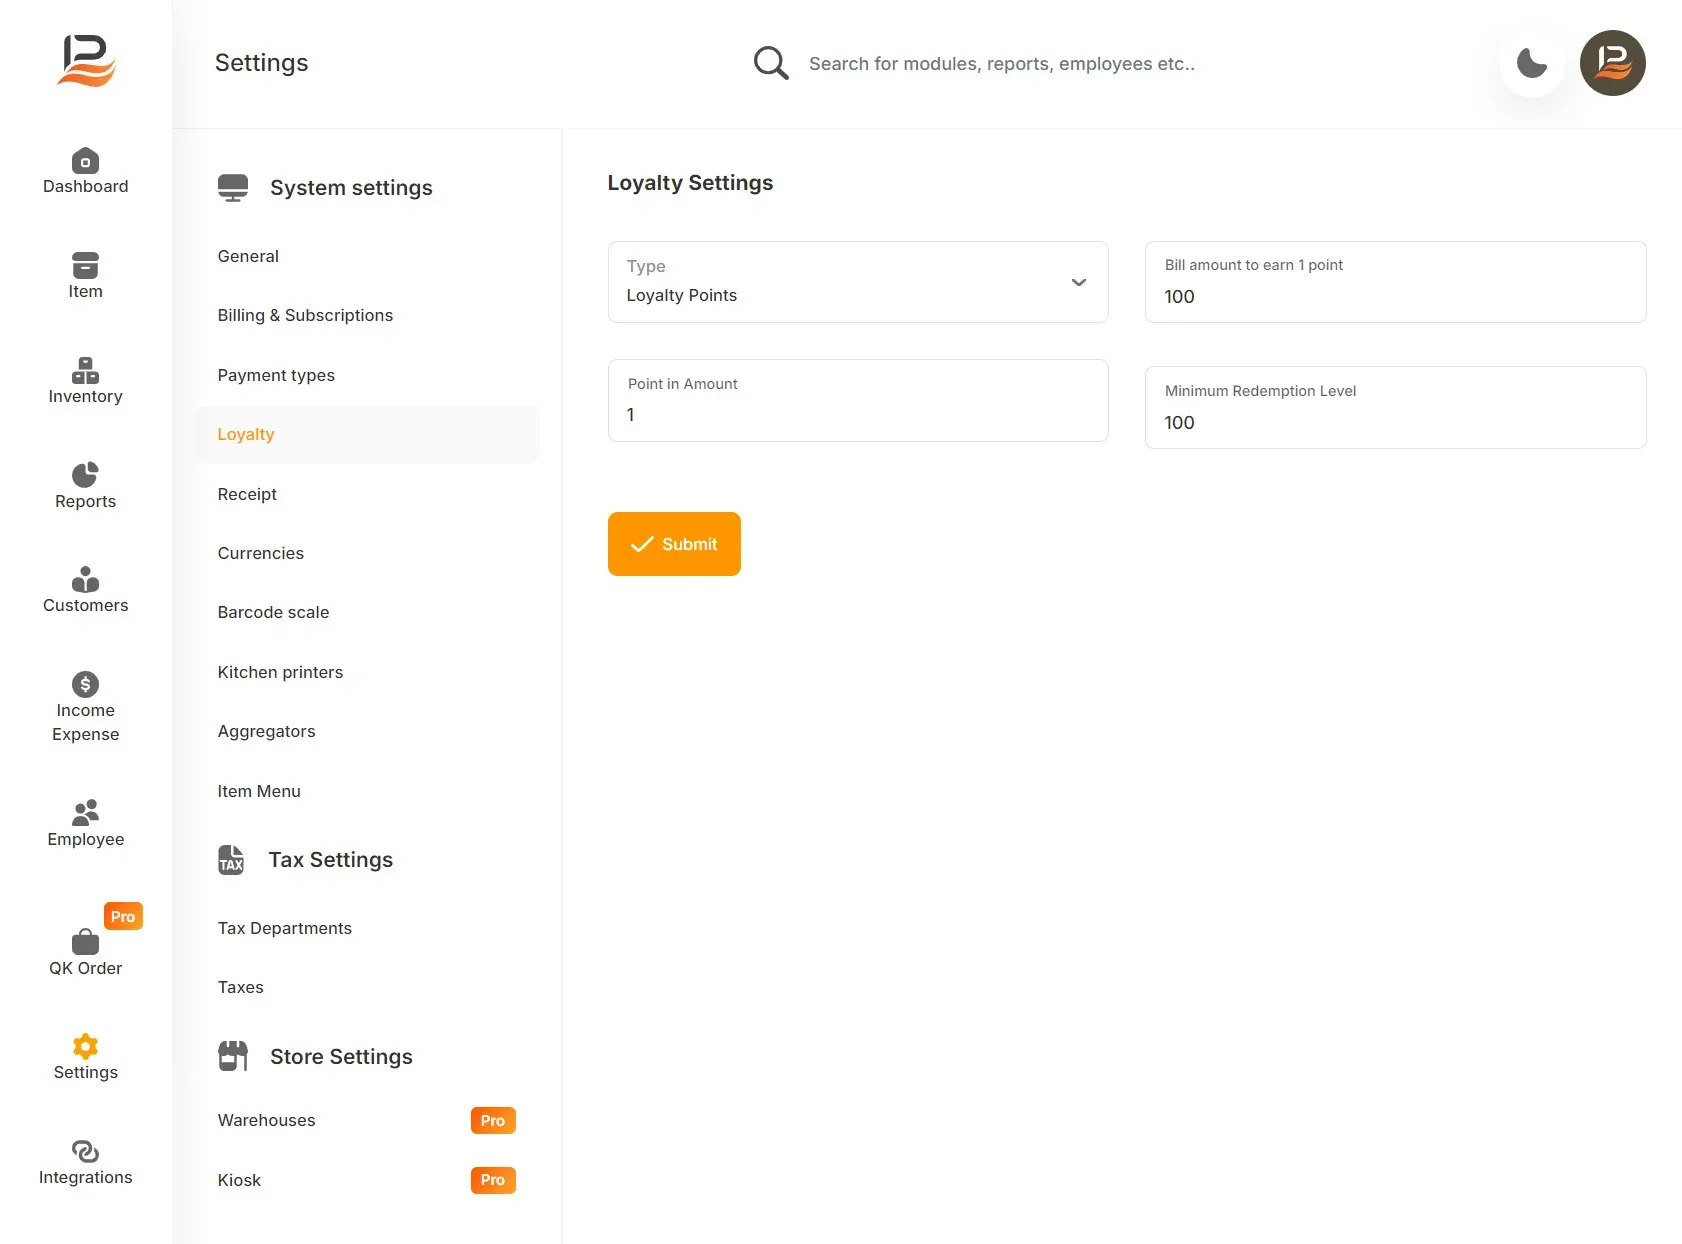This screenshot has height=1244, width=1682.
Task: Click the Tax Settings section heading text
Action: 330,860
